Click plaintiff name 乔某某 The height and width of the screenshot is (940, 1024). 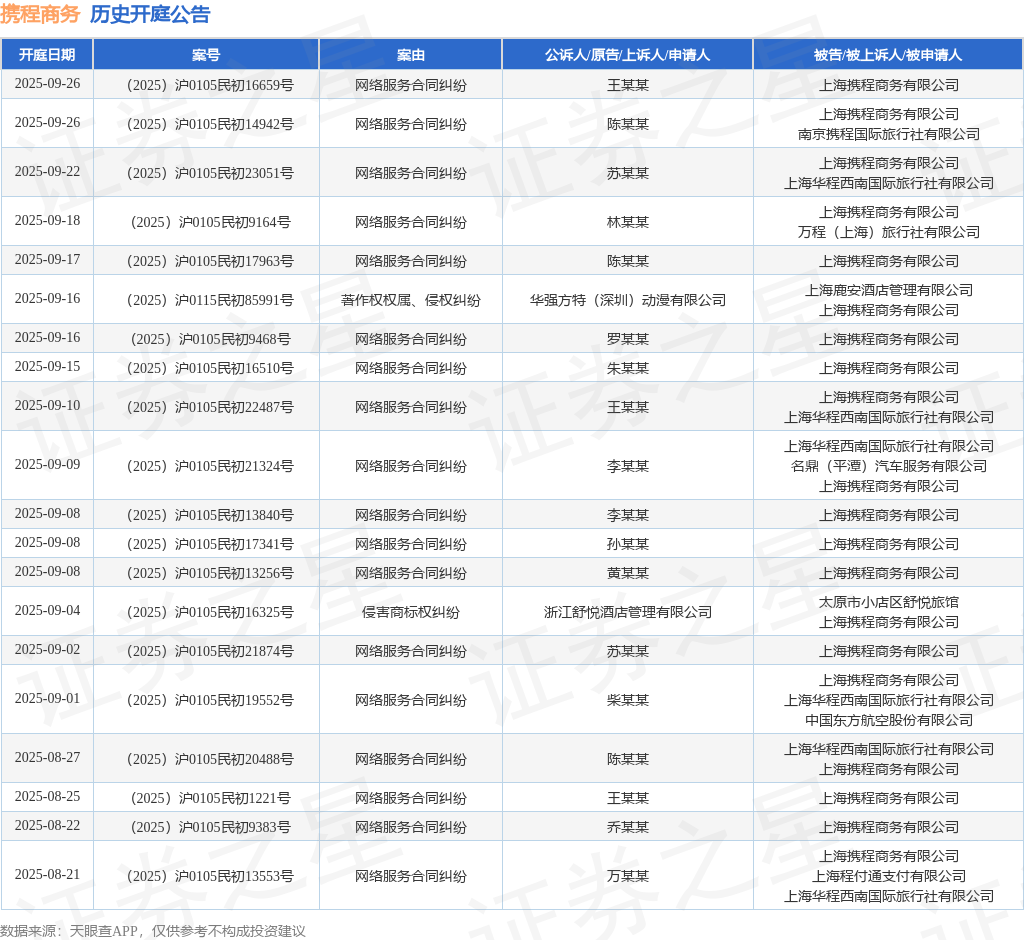click(x=628, y=826)
